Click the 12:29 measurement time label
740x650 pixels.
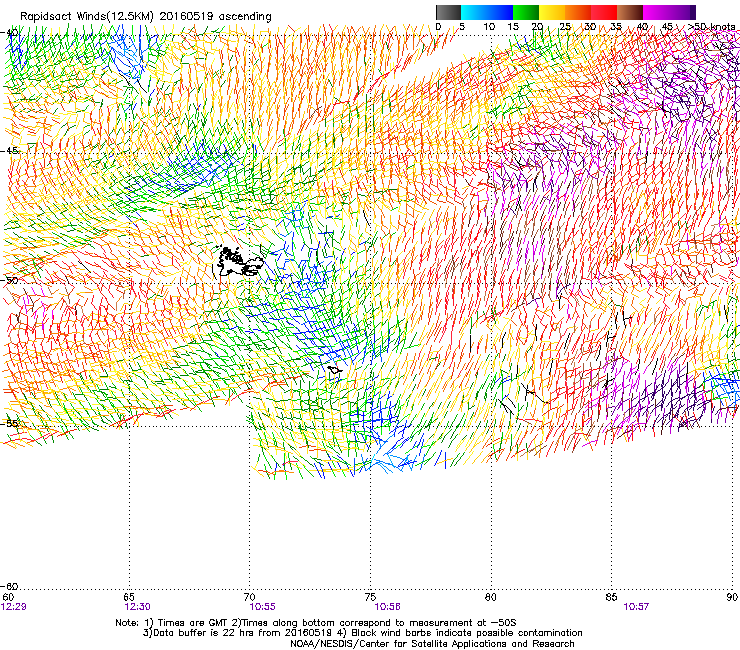coord(14,607)
